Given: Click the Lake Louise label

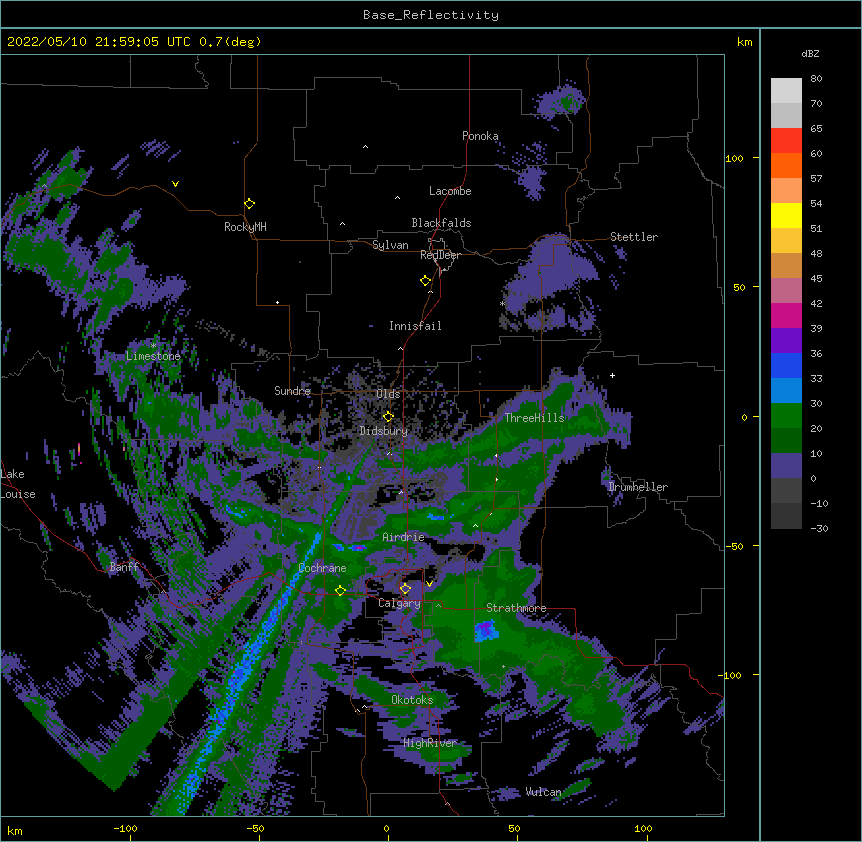Looking at the screenshot, I should click(x=18, y=484).
